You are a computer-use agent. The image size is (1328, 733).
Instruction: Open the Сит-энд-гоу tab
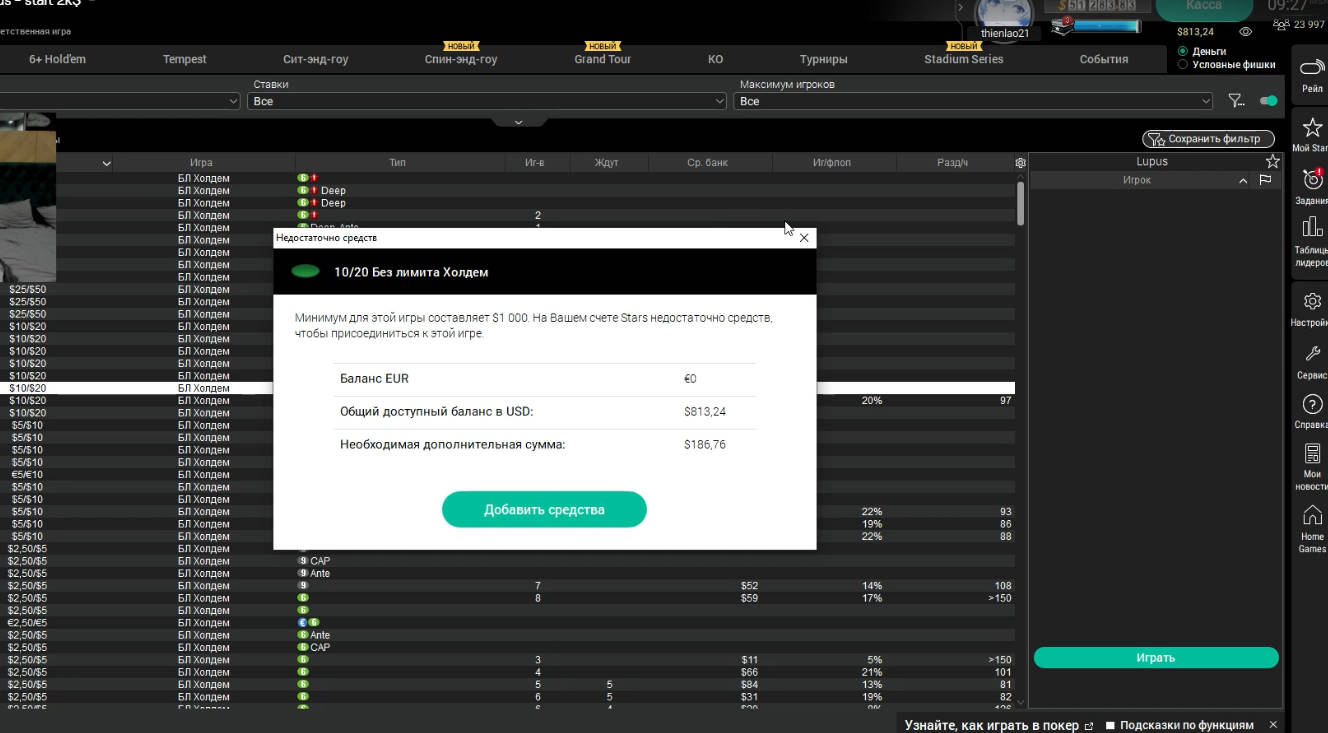click(316, 59)
